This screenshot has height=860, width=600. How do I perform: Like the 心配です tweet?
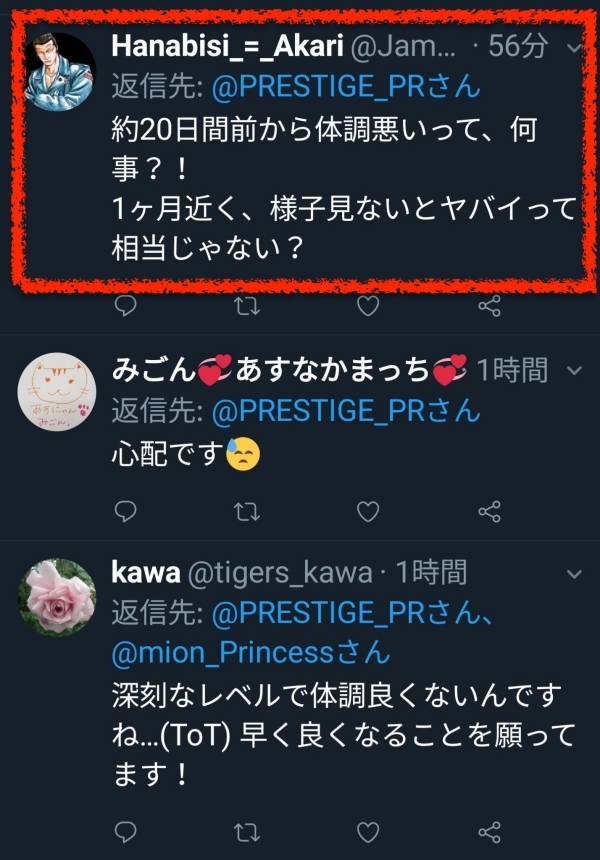pos(368,512)
